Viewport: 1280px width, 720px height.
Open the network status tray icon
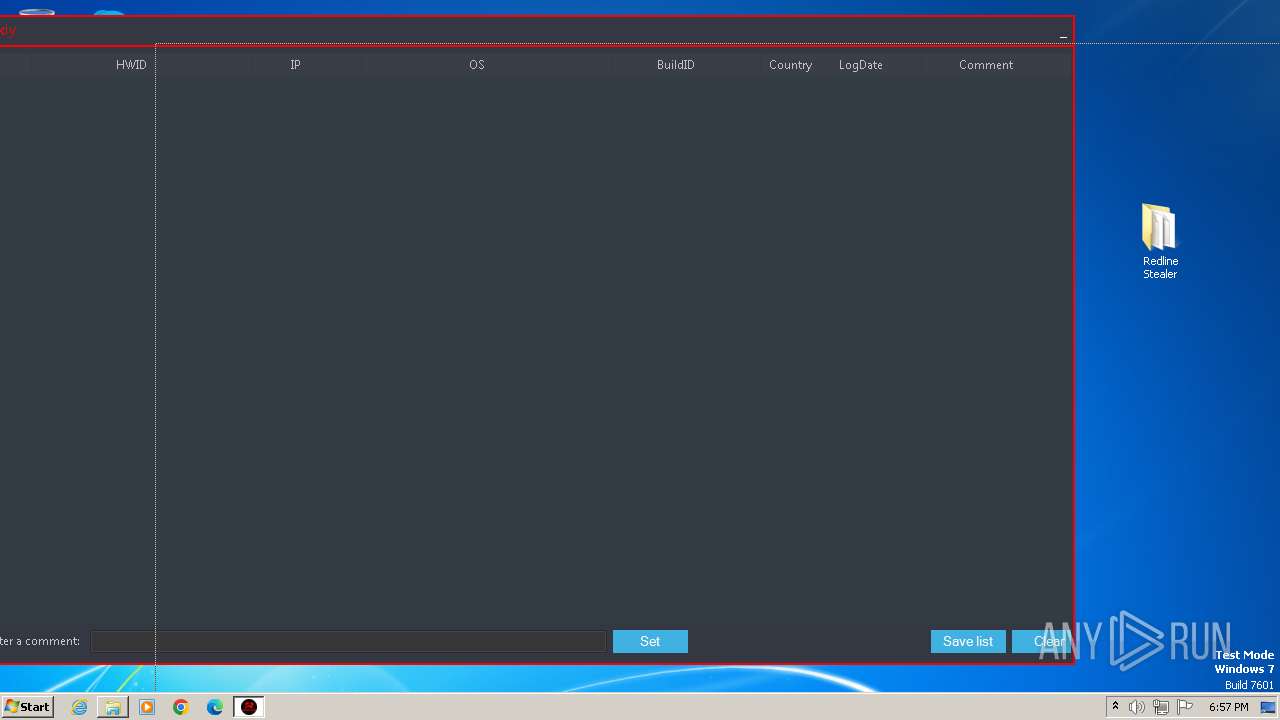point(1161,707)
